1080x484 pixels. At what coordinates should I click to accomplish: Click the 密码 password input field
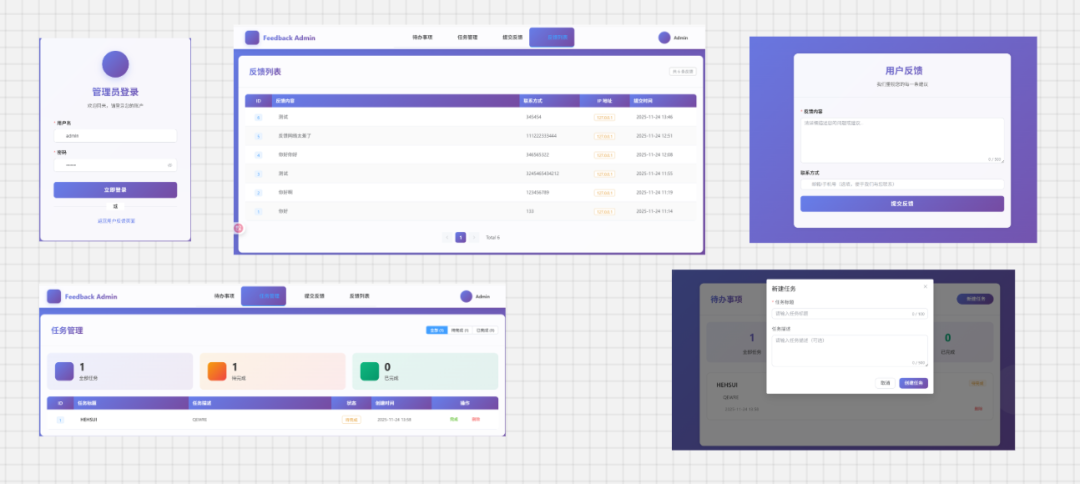115,165
